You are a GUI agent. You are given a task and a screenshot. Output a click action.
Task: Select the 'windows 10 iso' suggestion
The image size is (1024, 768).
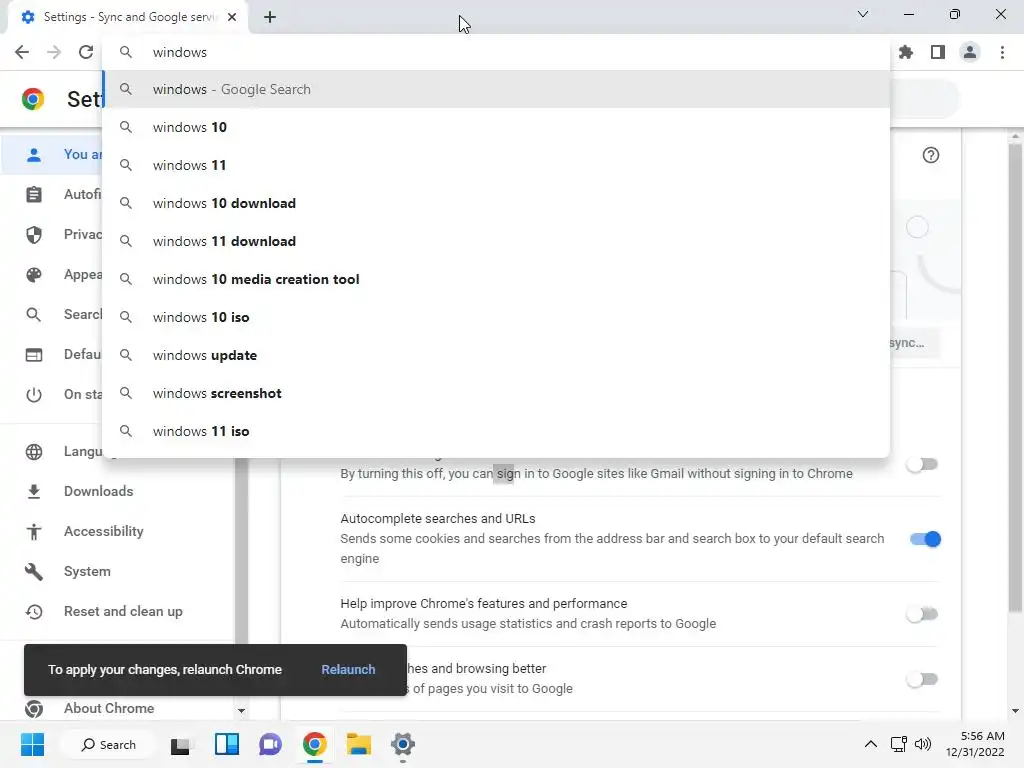(496, 317)
